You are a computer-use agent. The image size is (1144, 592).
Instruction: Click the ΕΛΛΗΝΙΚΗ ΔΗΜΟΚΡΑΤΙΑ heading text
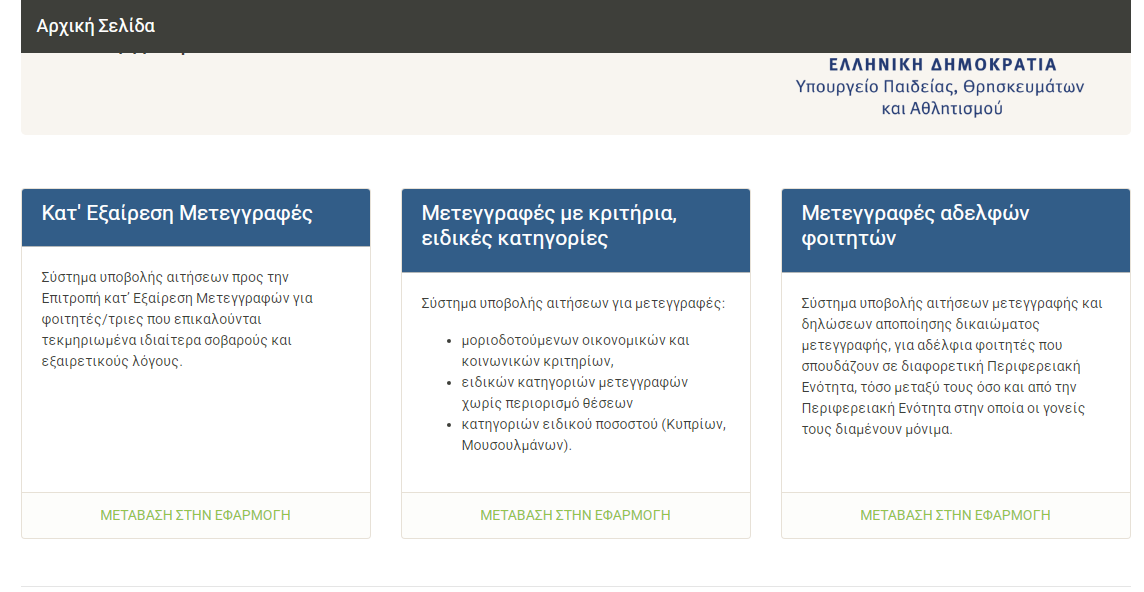point(942,65)
